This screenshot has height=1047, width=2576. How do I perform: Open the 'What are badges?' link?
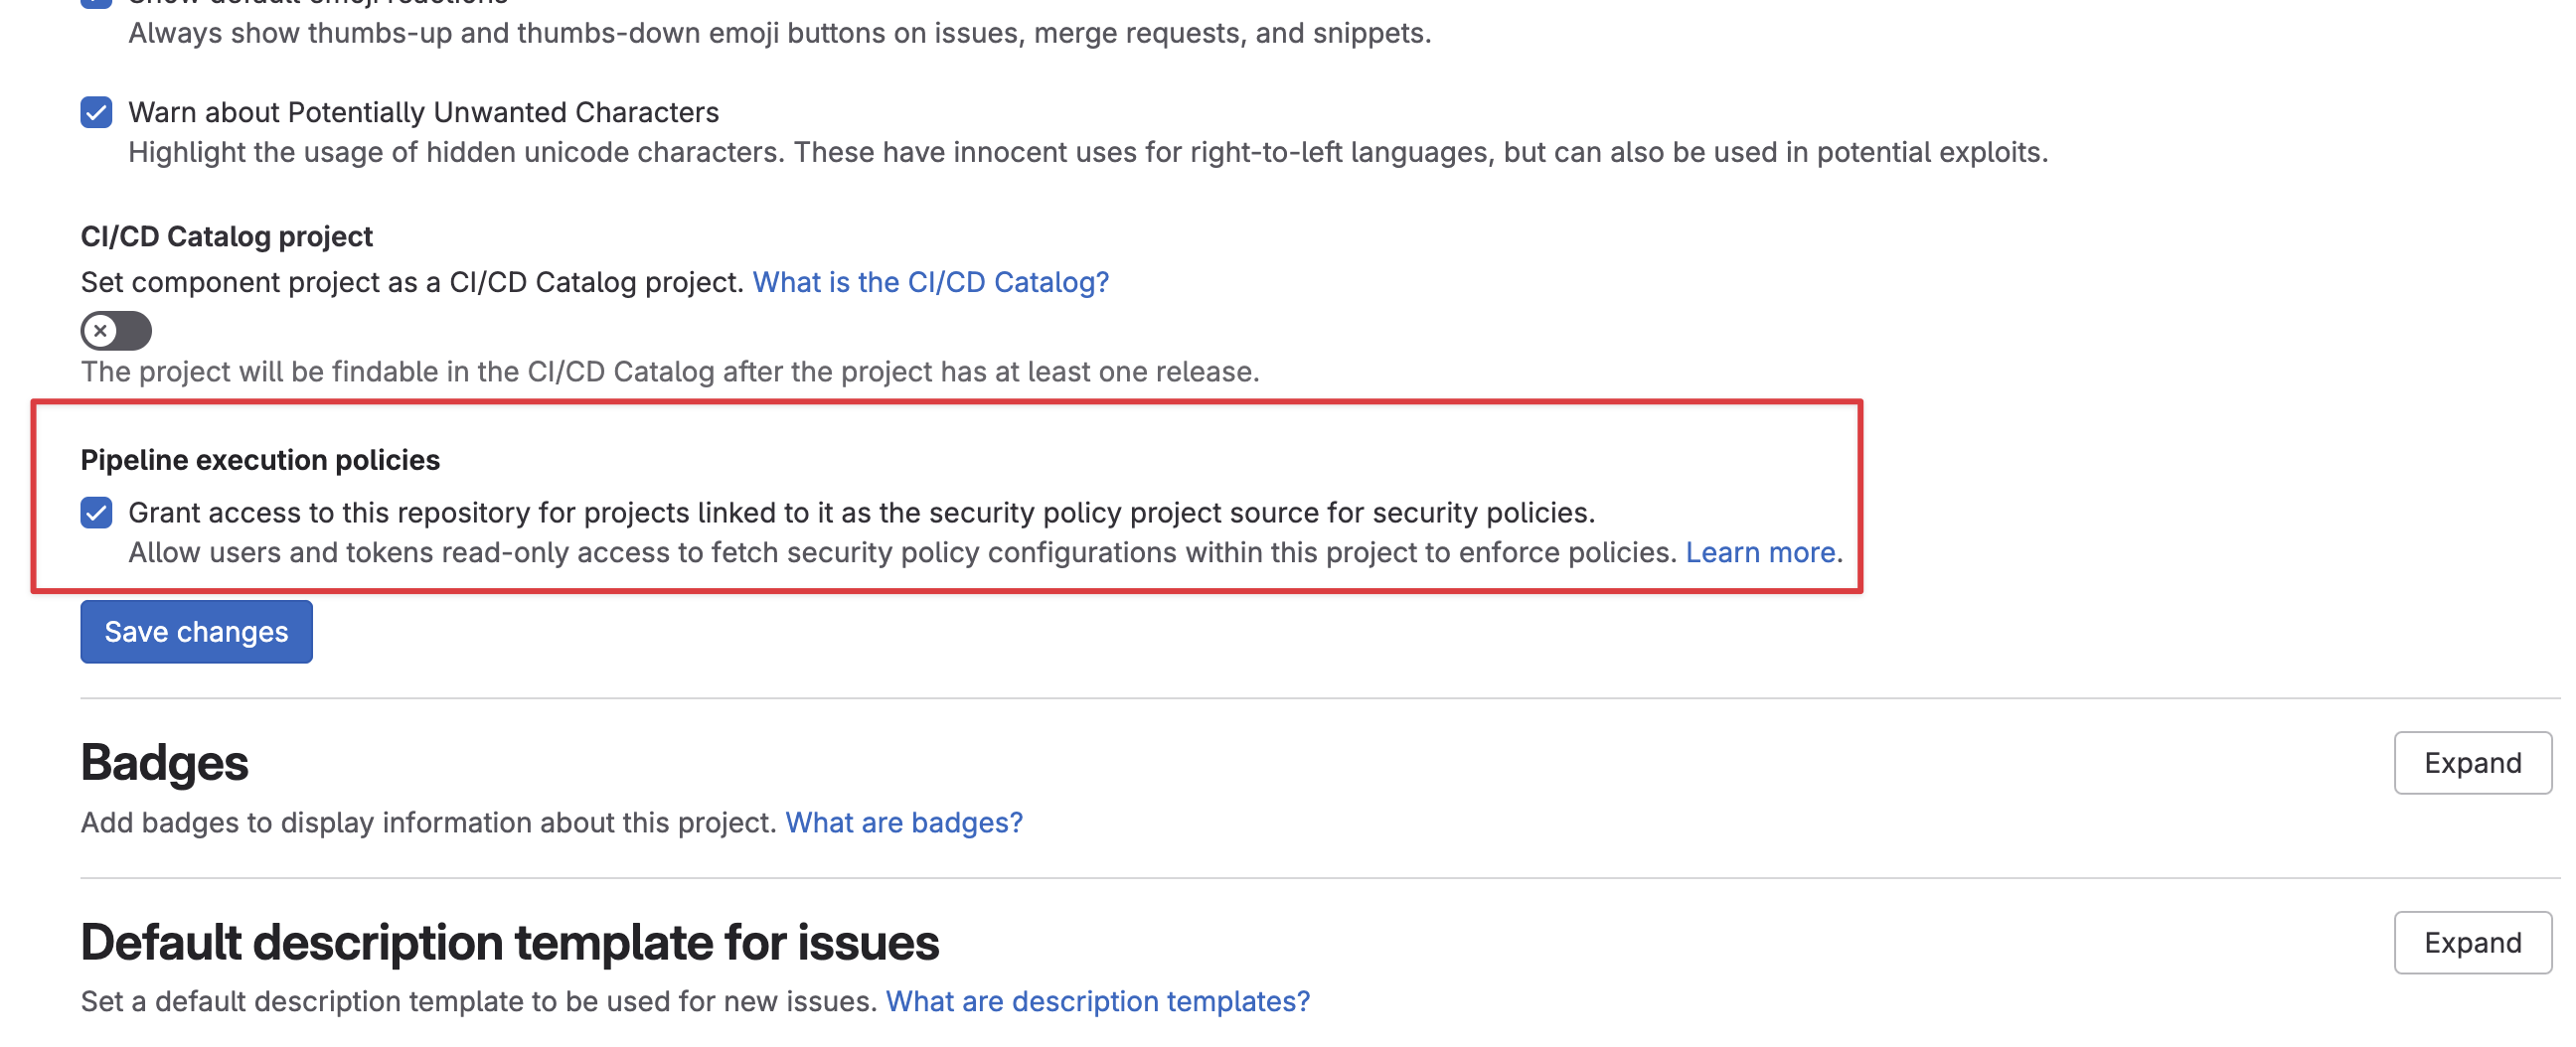click(x=903, y=823)
